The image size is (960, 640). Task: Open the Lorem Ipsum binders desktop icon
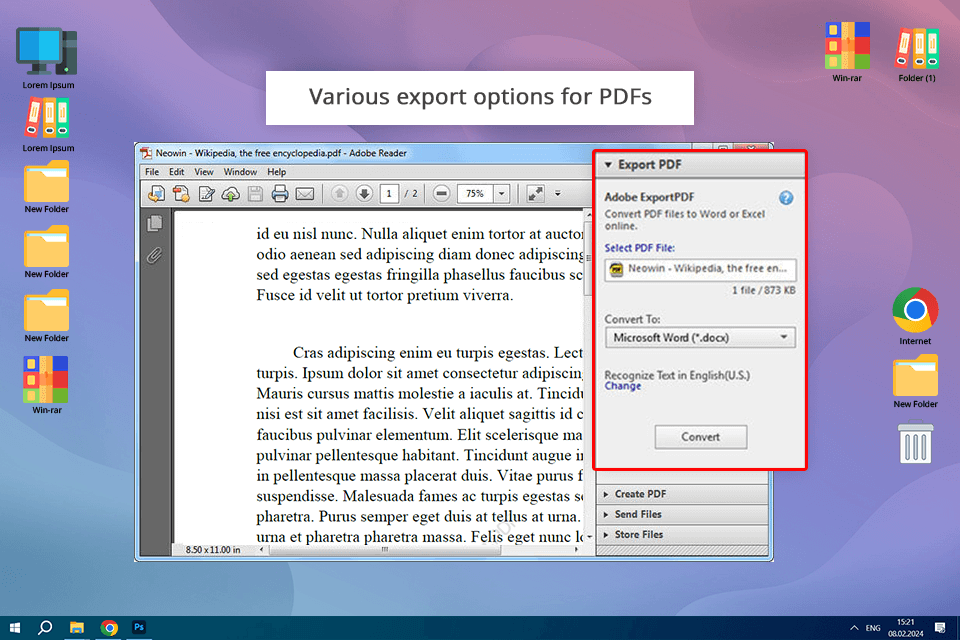coord(48,124)
